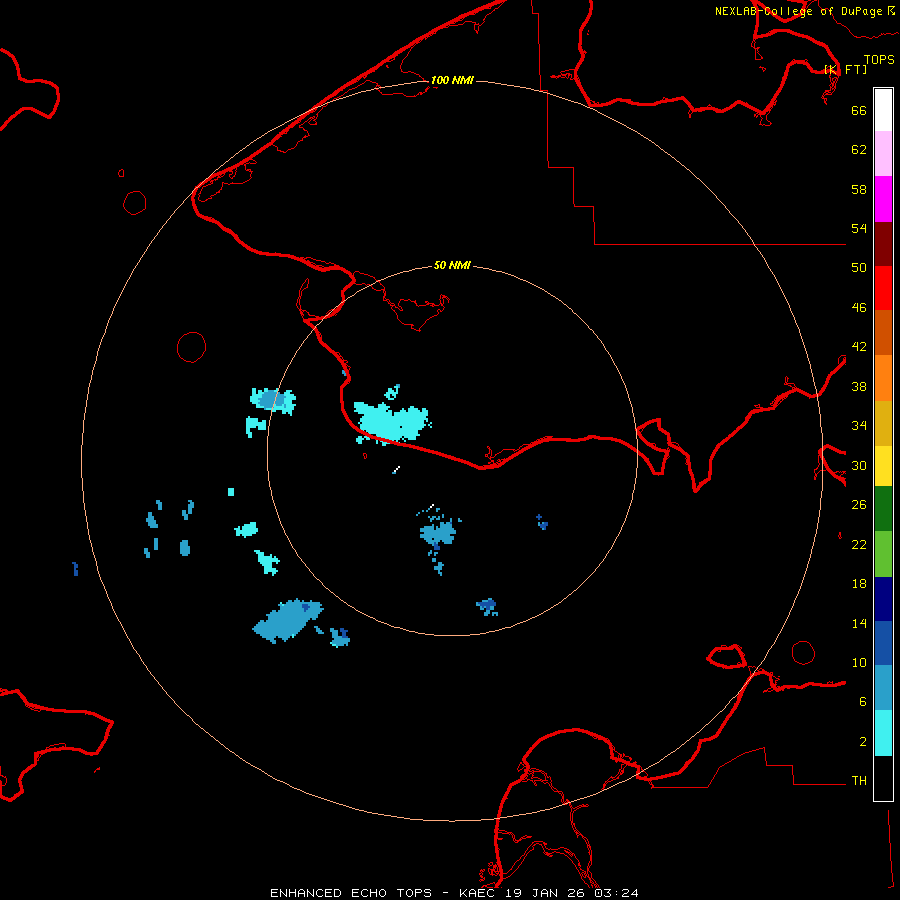The width and height of the screenshot is (900, 900).
Task: Click the legend value 42
Action: click(859, 347)
